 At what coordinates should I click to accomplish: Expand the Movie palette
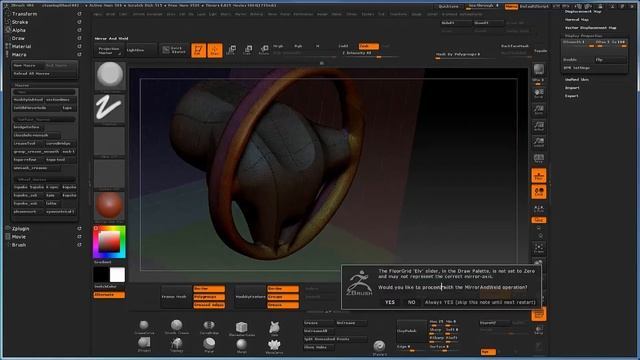point(19,237)
